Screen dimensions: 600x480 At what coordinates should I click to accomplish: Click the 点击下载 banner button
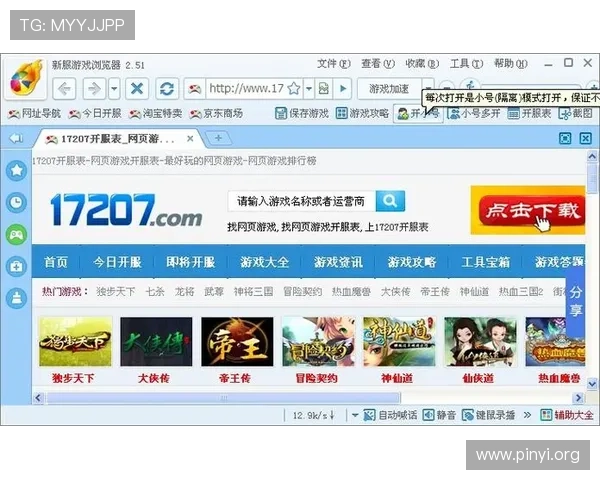pyautogui.click(x=532, y=211)
